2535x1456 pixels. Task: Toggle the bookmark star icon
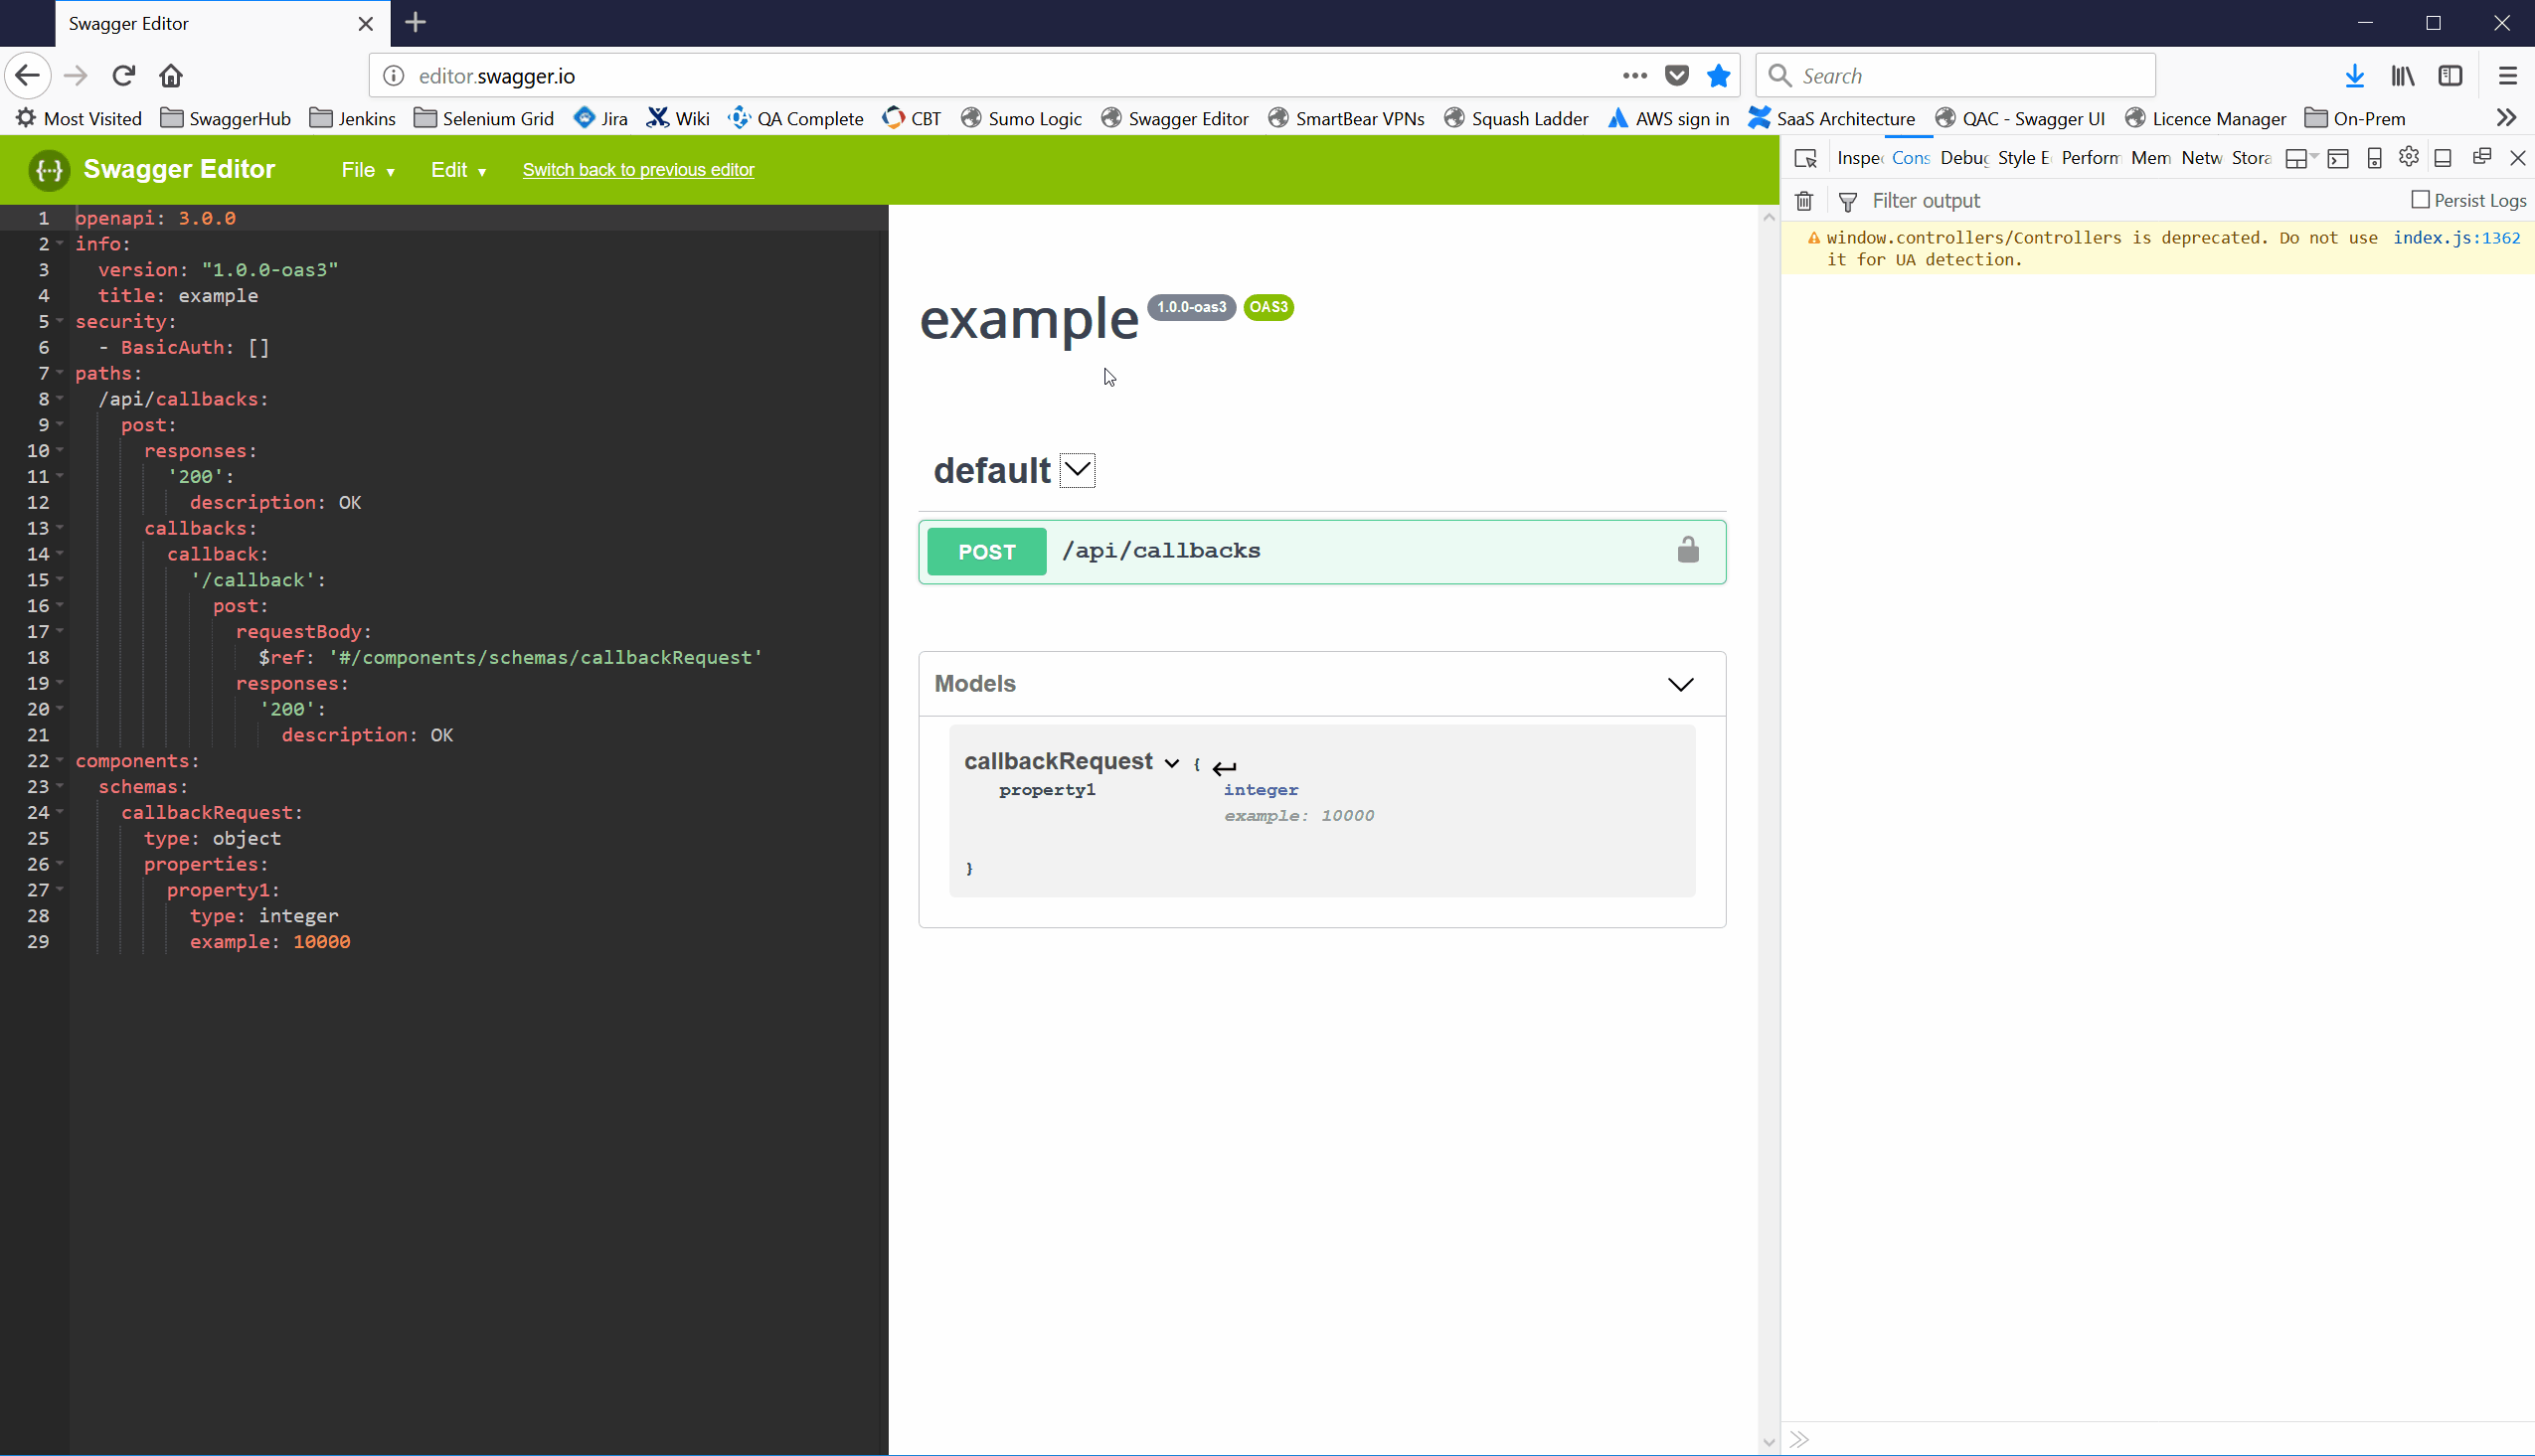tap(1718, 76)
